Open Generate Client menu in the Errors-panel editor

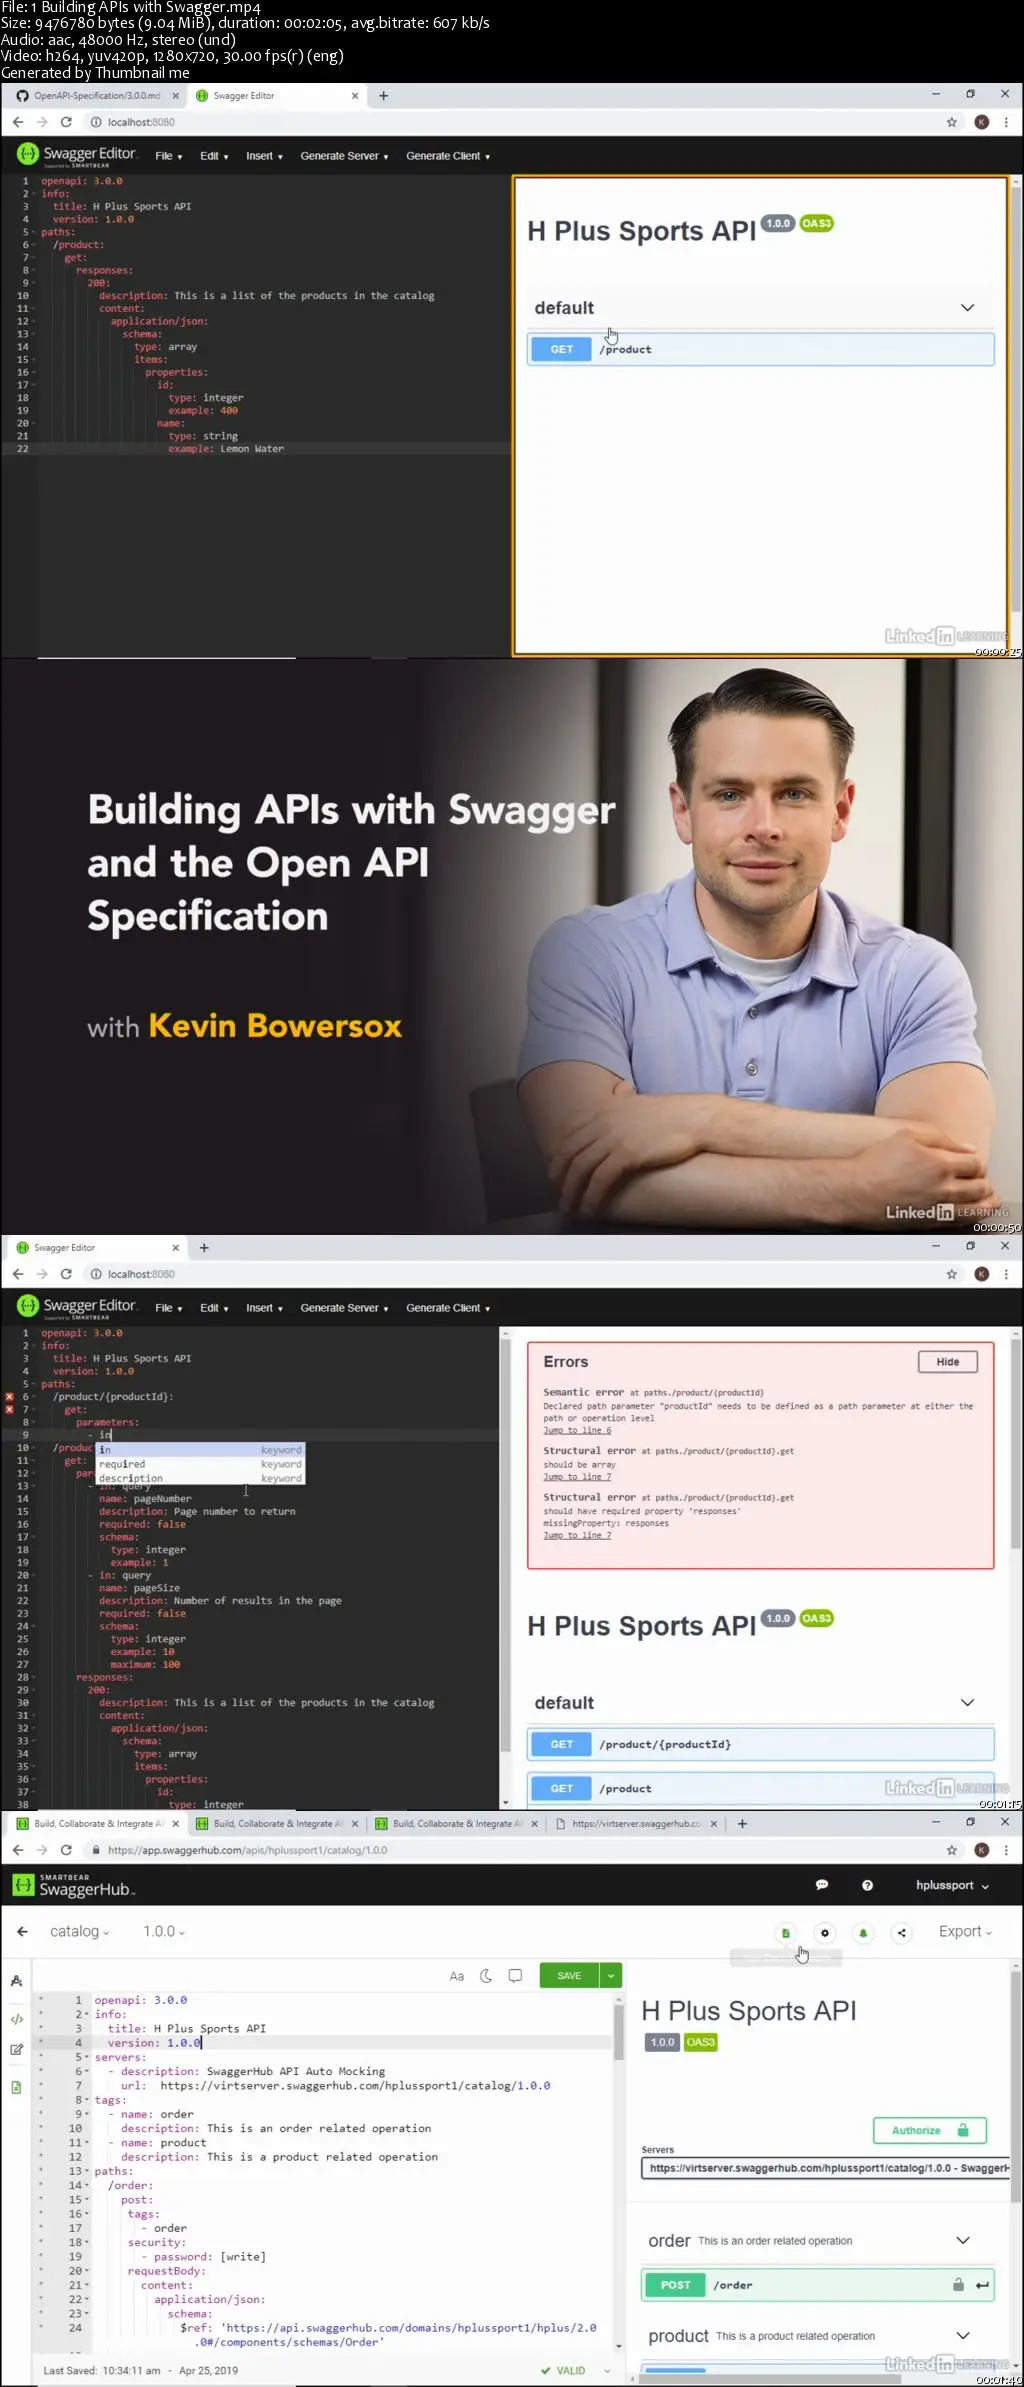[x=448, y=1308]
